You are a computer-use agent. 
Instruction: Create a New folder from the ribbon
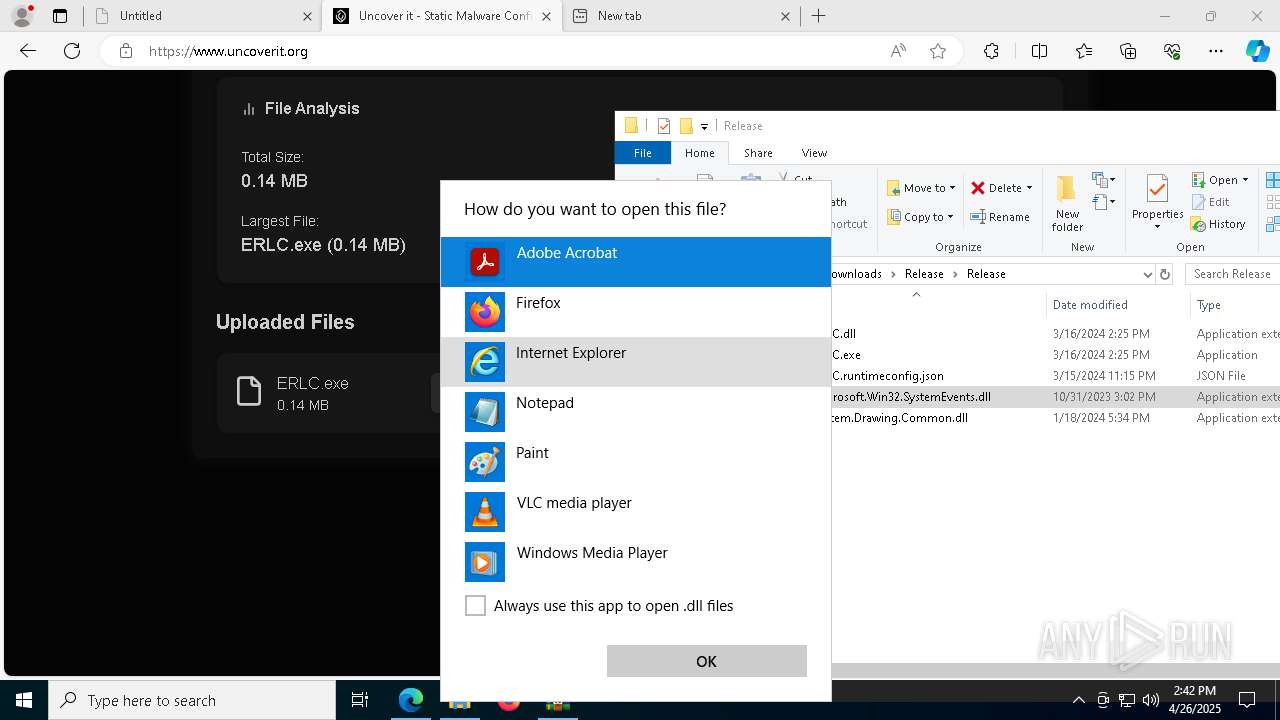(1067, 203)
